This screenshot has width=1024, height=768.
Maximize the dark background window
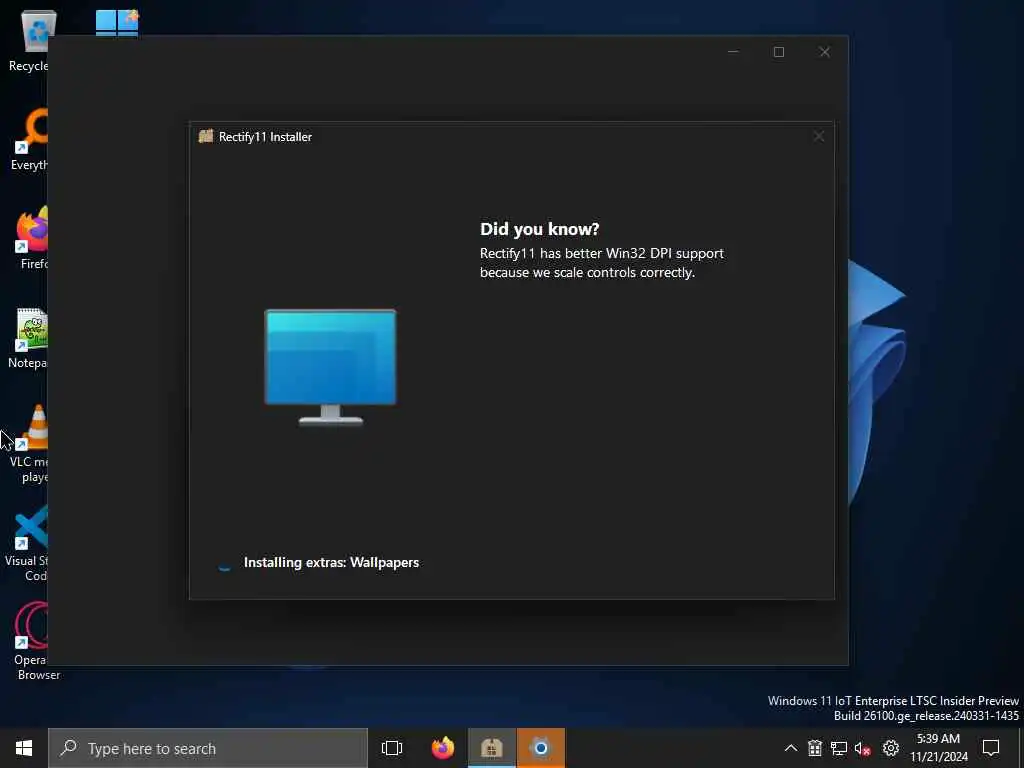click(x=778, y=52)
